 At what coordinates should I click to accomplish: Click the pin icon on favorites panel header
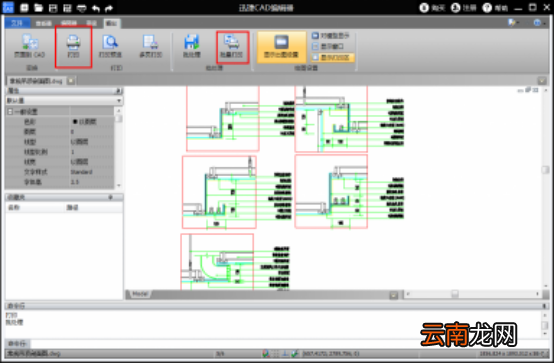click(x=111, y=197)
